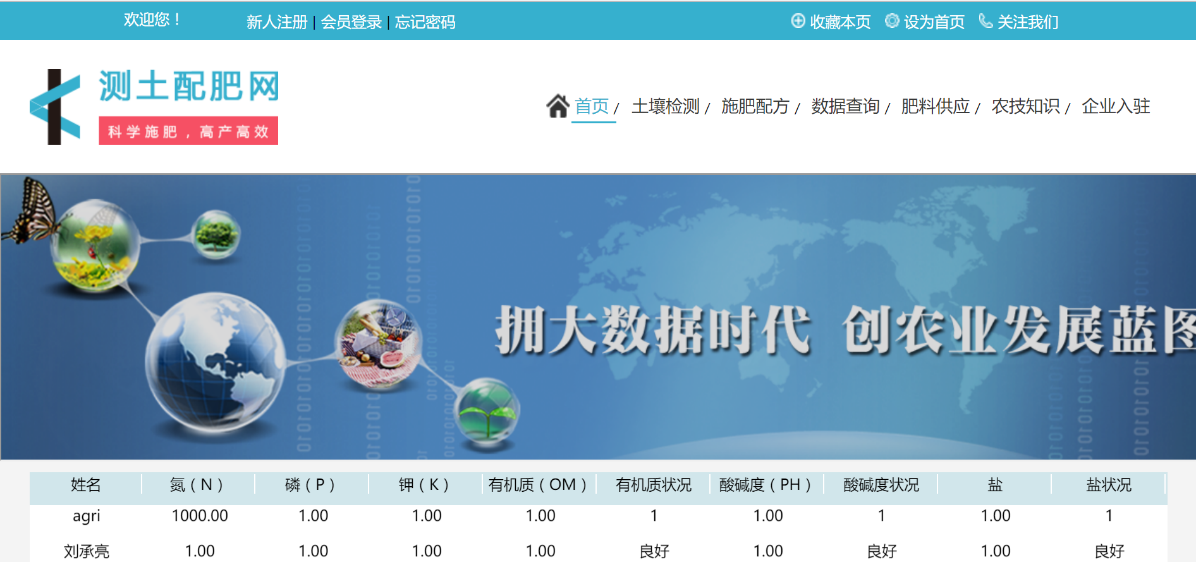Click the 有机质（OM） column header
This screenshot has height=562, width=1196.
point(539,484)
